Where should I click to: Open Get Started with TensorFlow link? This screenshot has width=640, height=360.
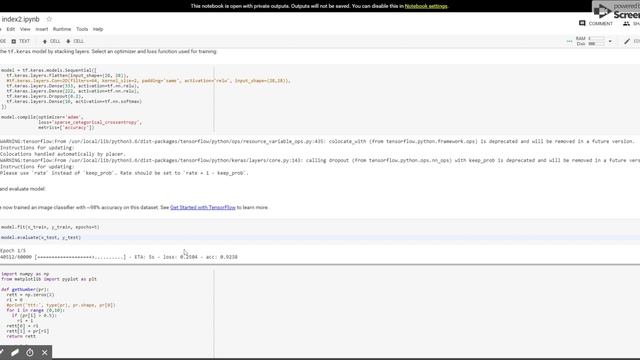coord(203,207)
